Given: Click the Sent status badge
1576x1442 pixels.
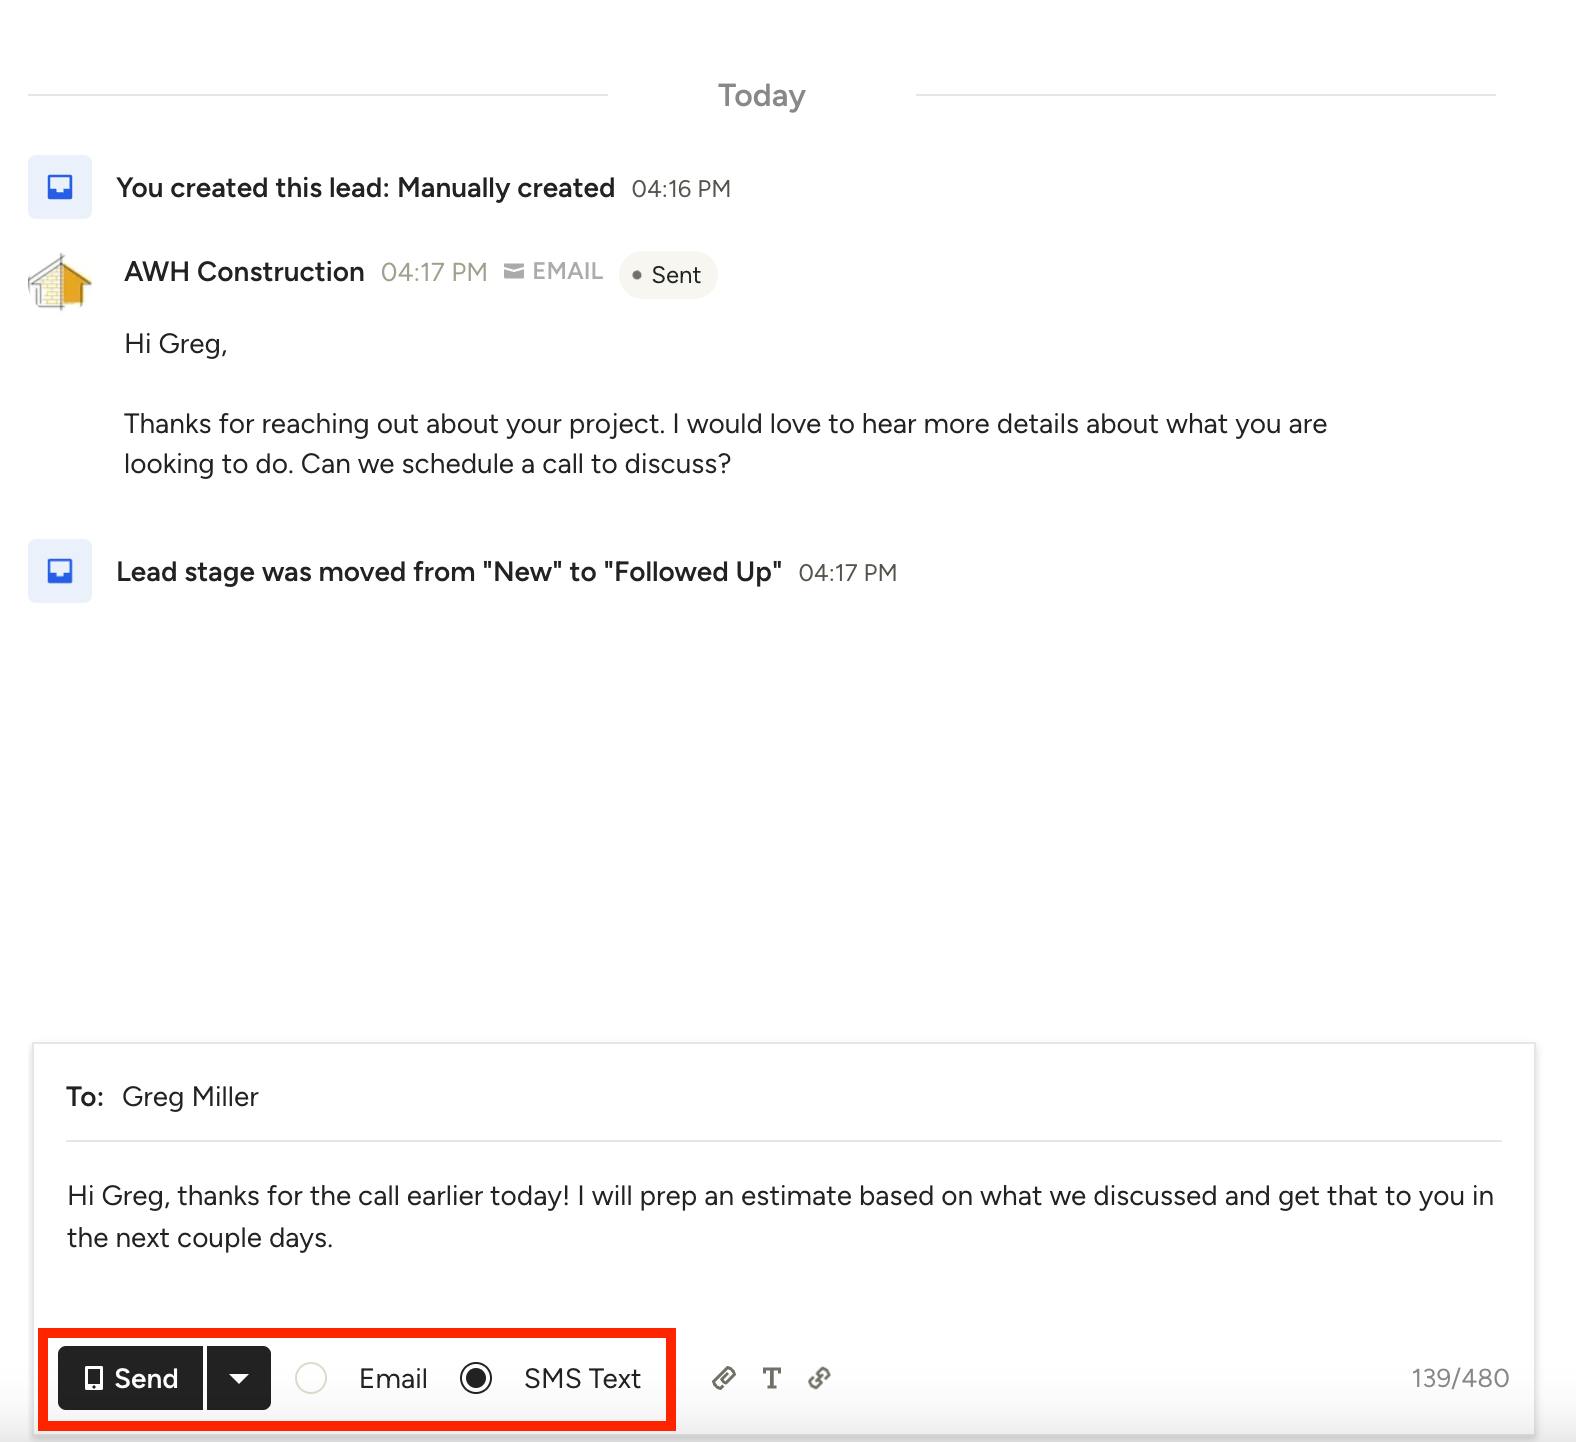Looking at the screenshot, I should click(x=668, y=275).
